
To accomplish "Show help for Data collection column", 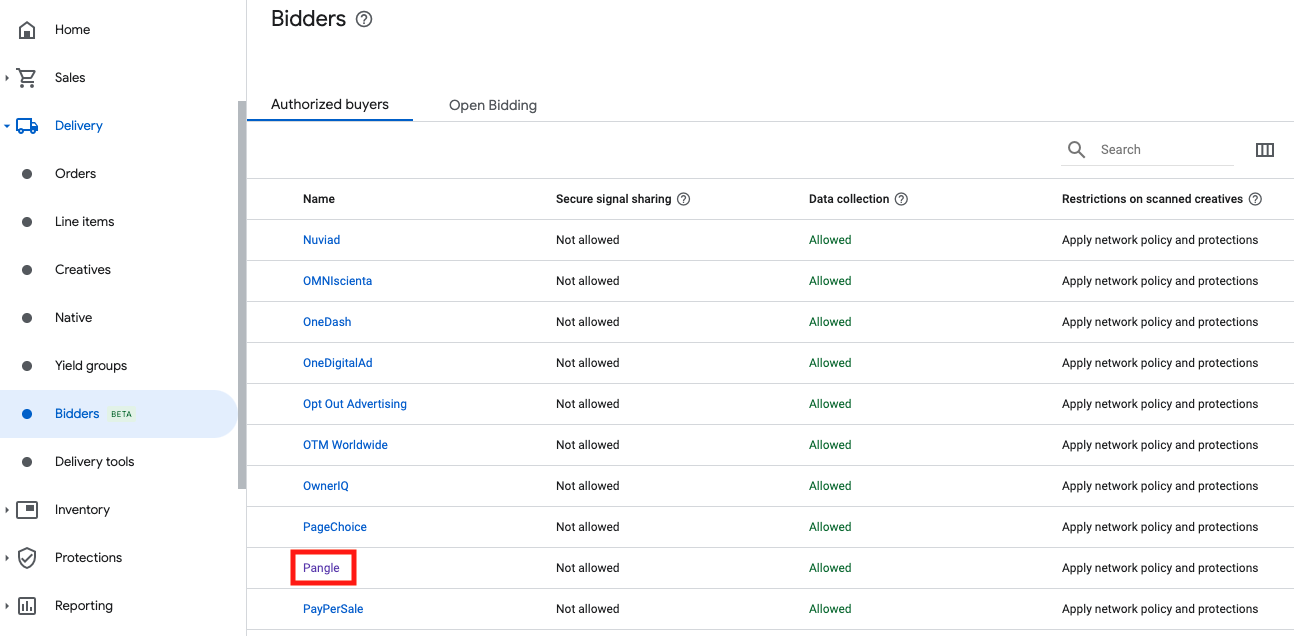I will 901,199.
